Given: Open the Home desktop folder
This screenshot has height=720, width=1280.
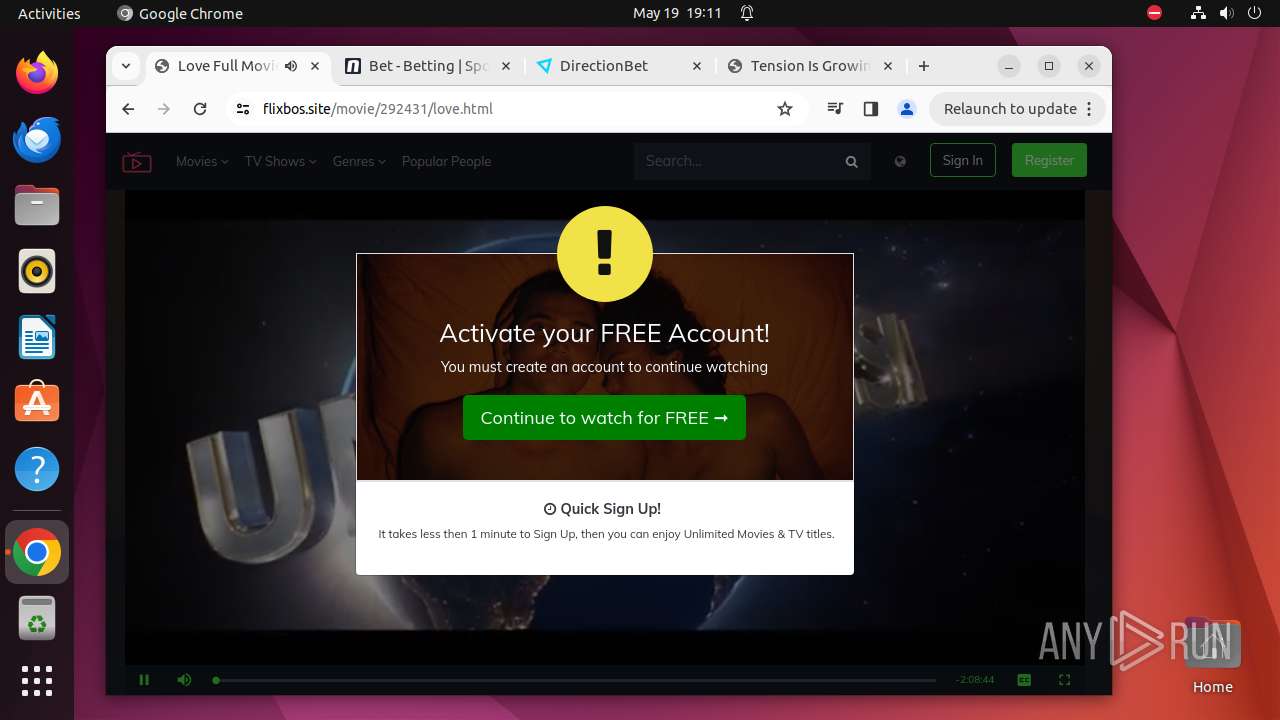Looking at the screenshot, I should [x=1212, y=656].
